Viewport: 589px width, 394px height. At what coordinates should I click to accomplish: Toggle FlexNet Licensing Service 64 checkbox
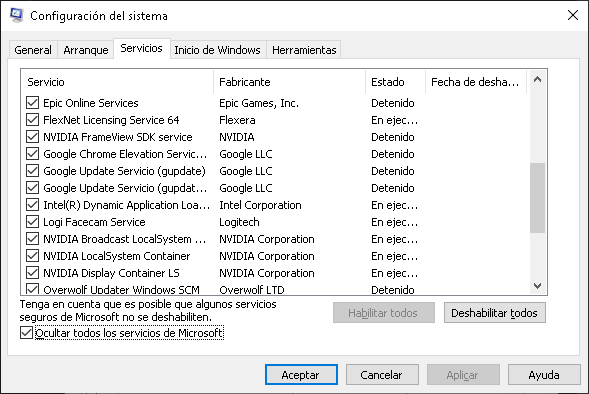click(x=33, y=120)
